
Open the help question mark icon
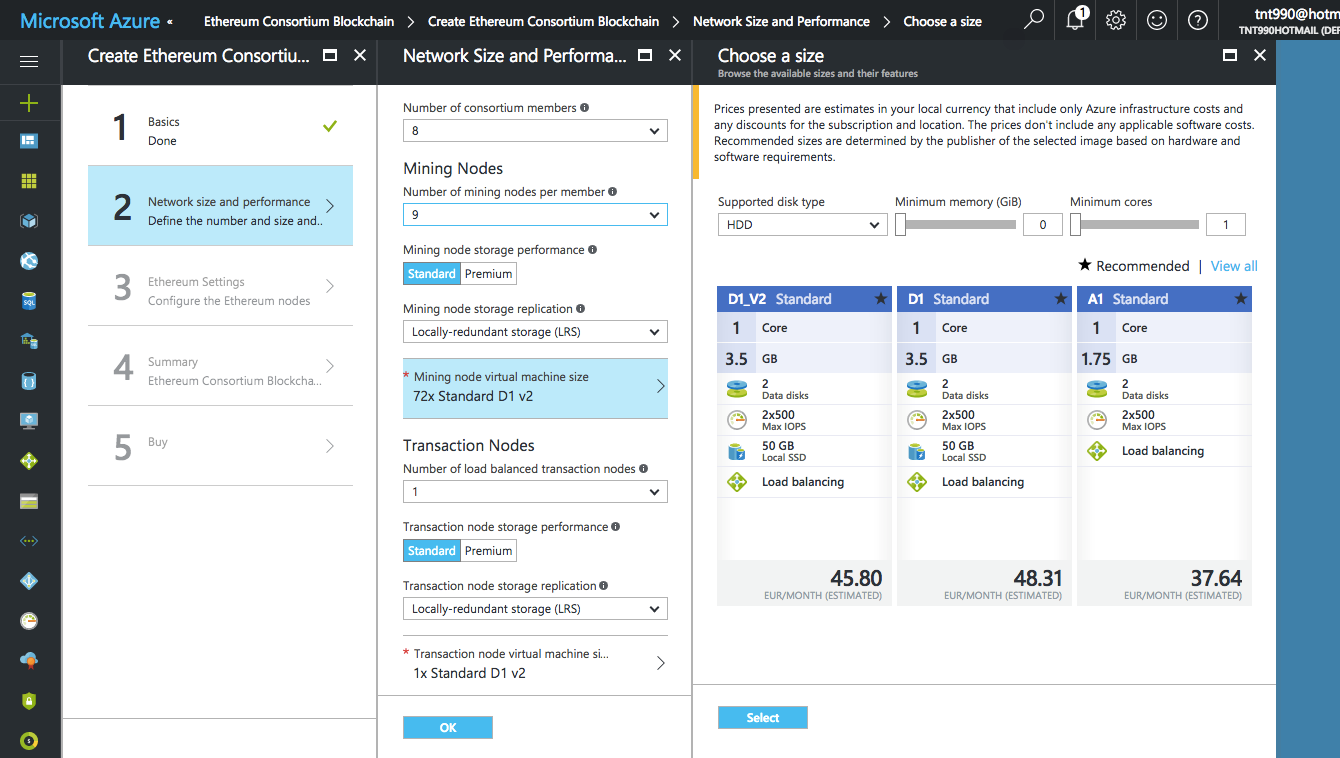pyautogui.click(x=1198, y=20)
